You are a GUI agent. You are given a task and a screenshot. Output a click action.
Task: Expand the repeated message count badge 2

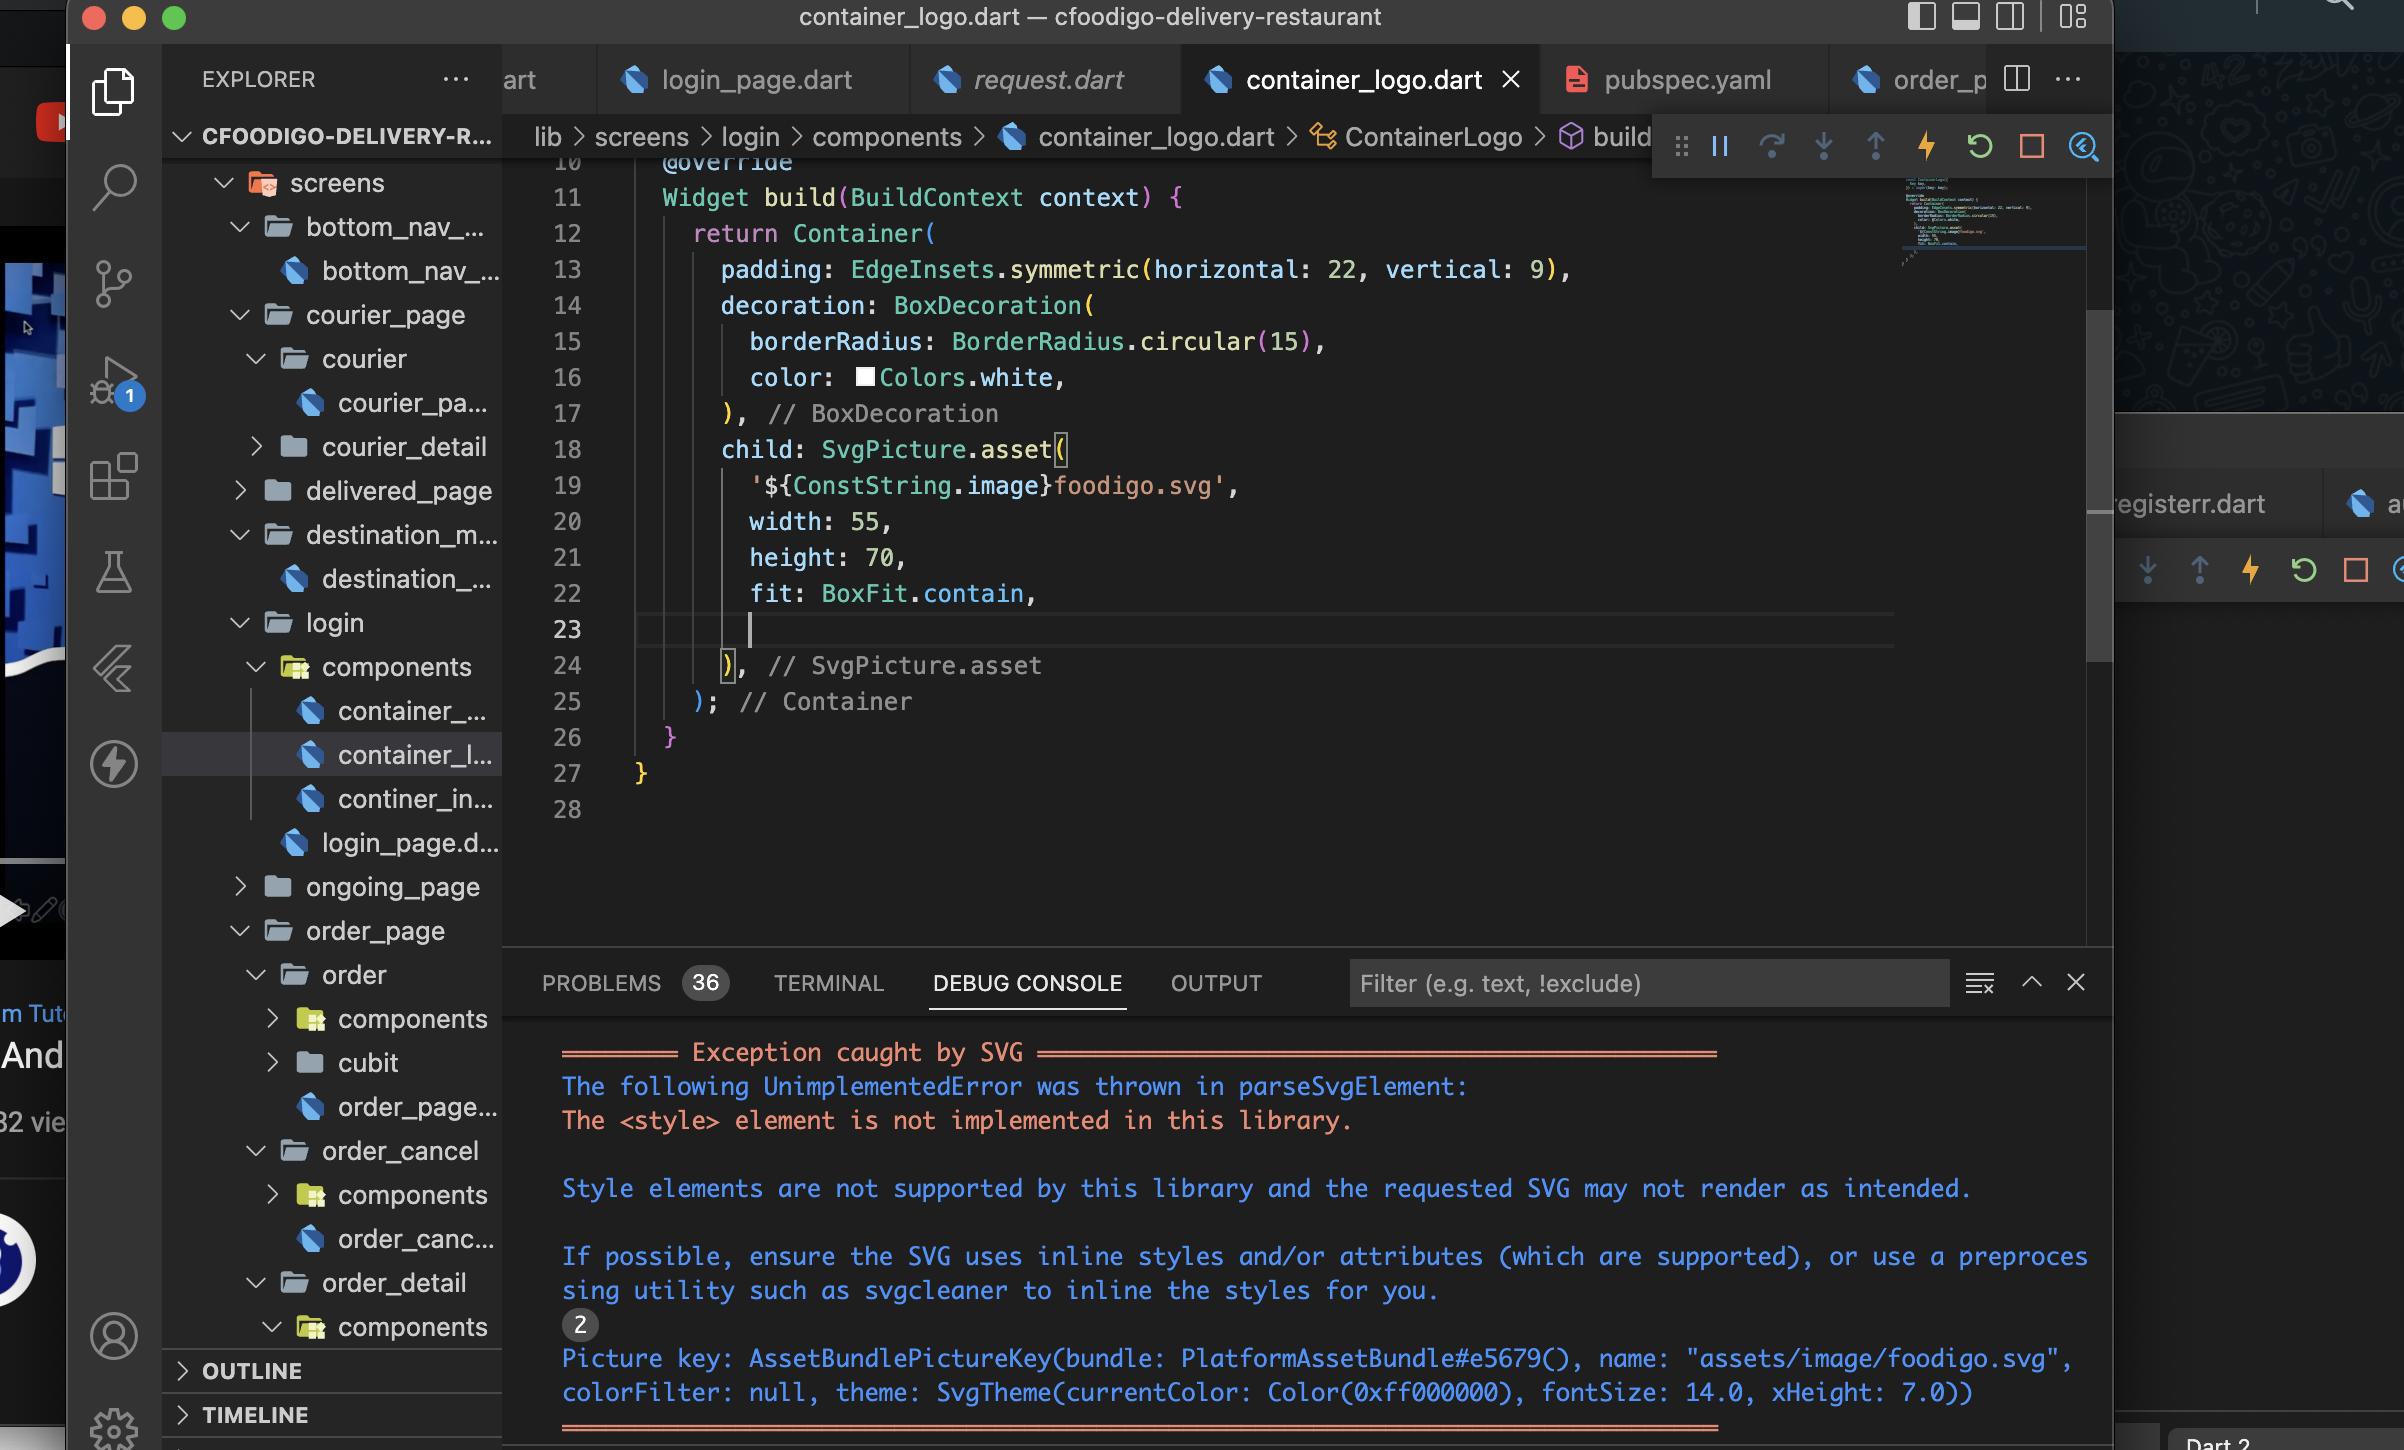pyautogui.click(x=580, y=1325)
